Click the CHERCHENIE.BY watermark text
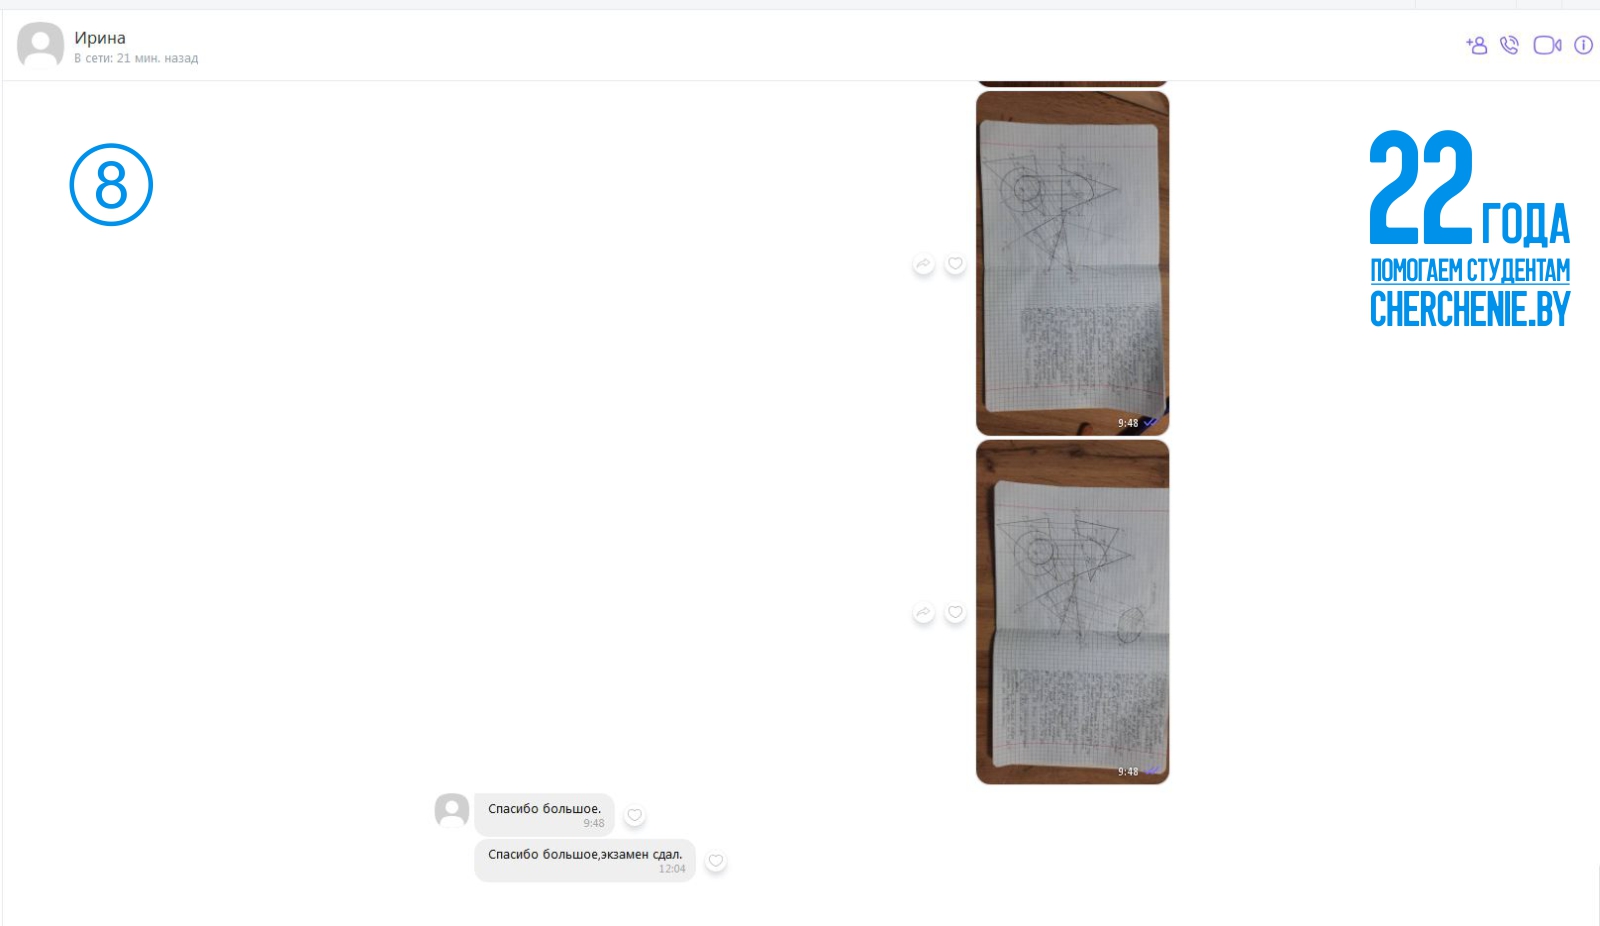 pyautogui.click(x=1470, y=309)
